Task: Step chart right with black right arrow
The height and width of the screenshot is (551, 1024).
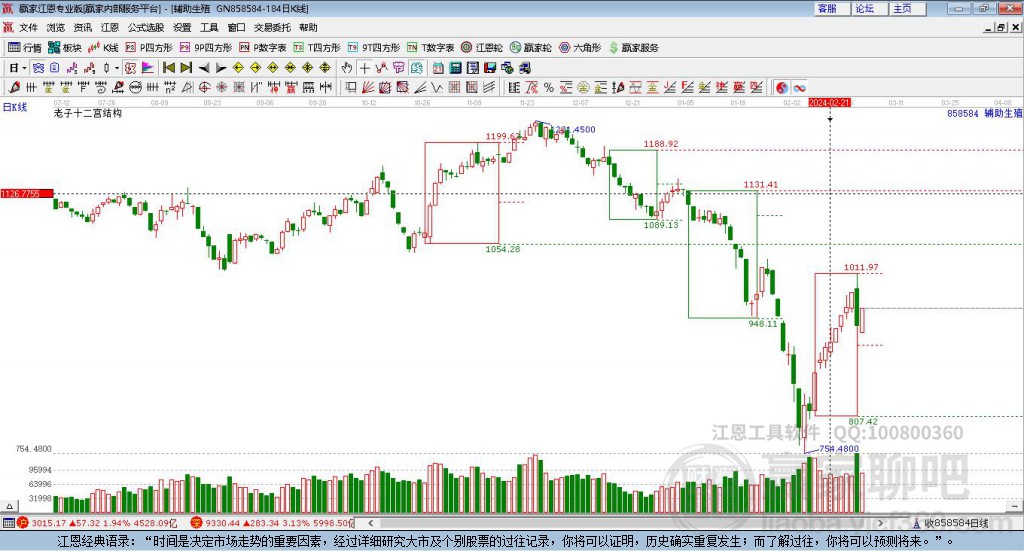Action: pyautogui.click(x=221, y=68)
